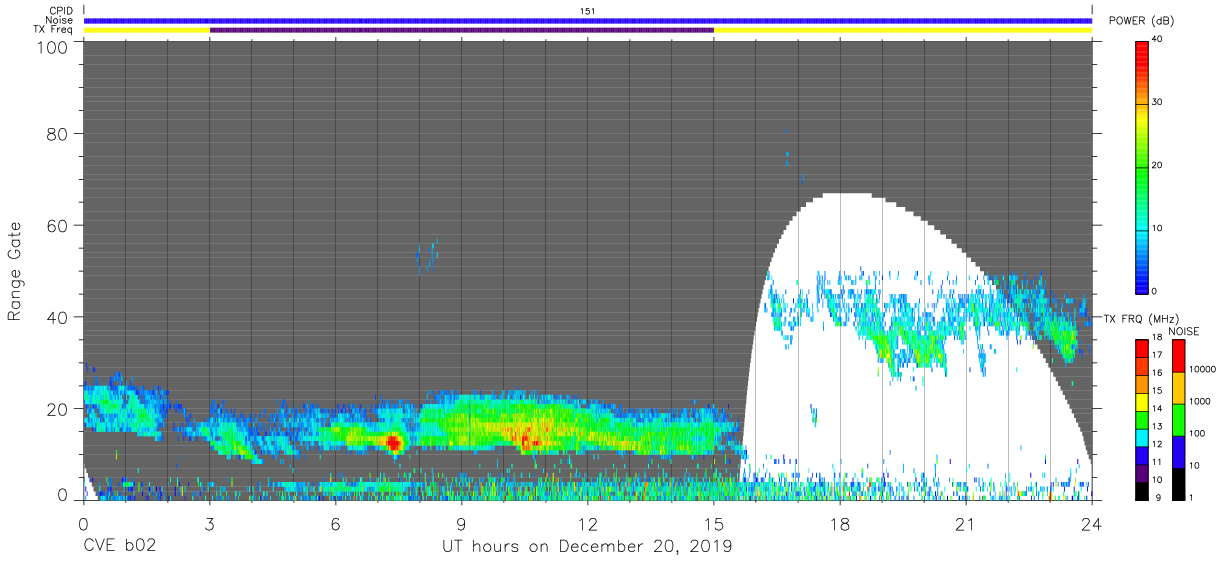Screen dimensions: 1228x567
Task: Click the 18 hour tick on UT axis
Action: point(839,523)
